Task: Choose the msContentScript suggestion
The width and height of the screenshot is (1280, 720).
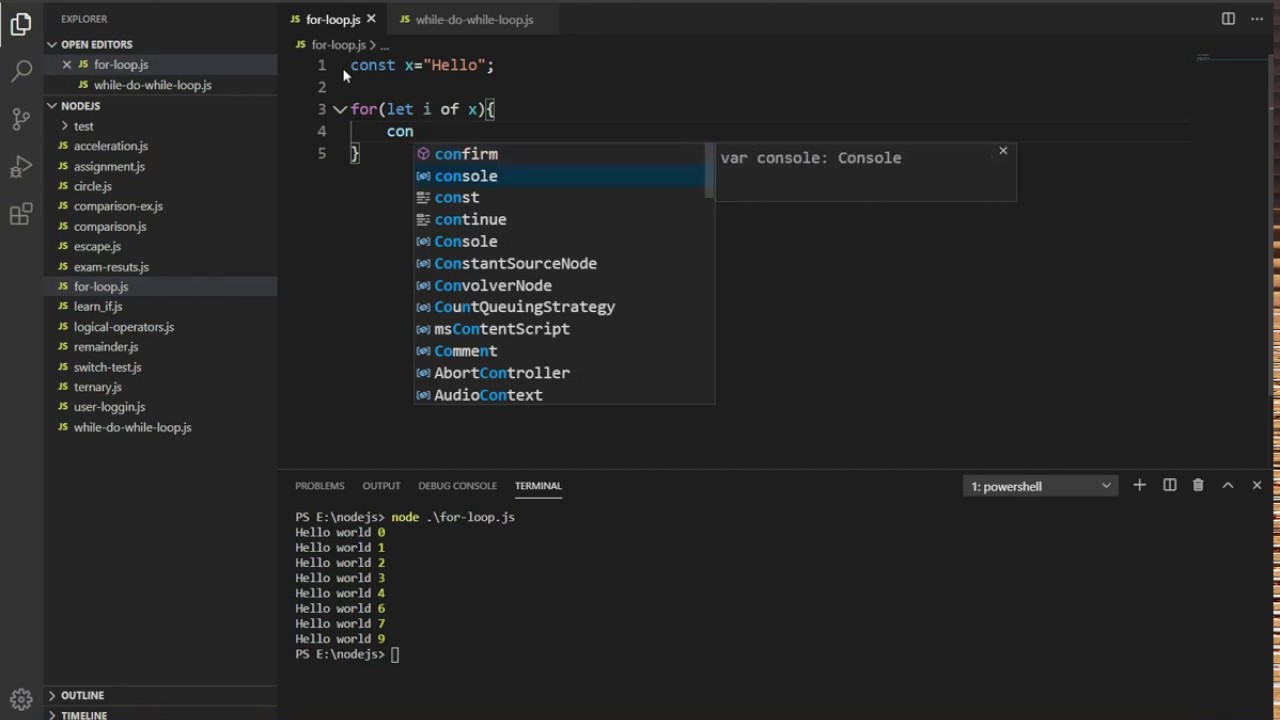Action: tap(560, 329)
